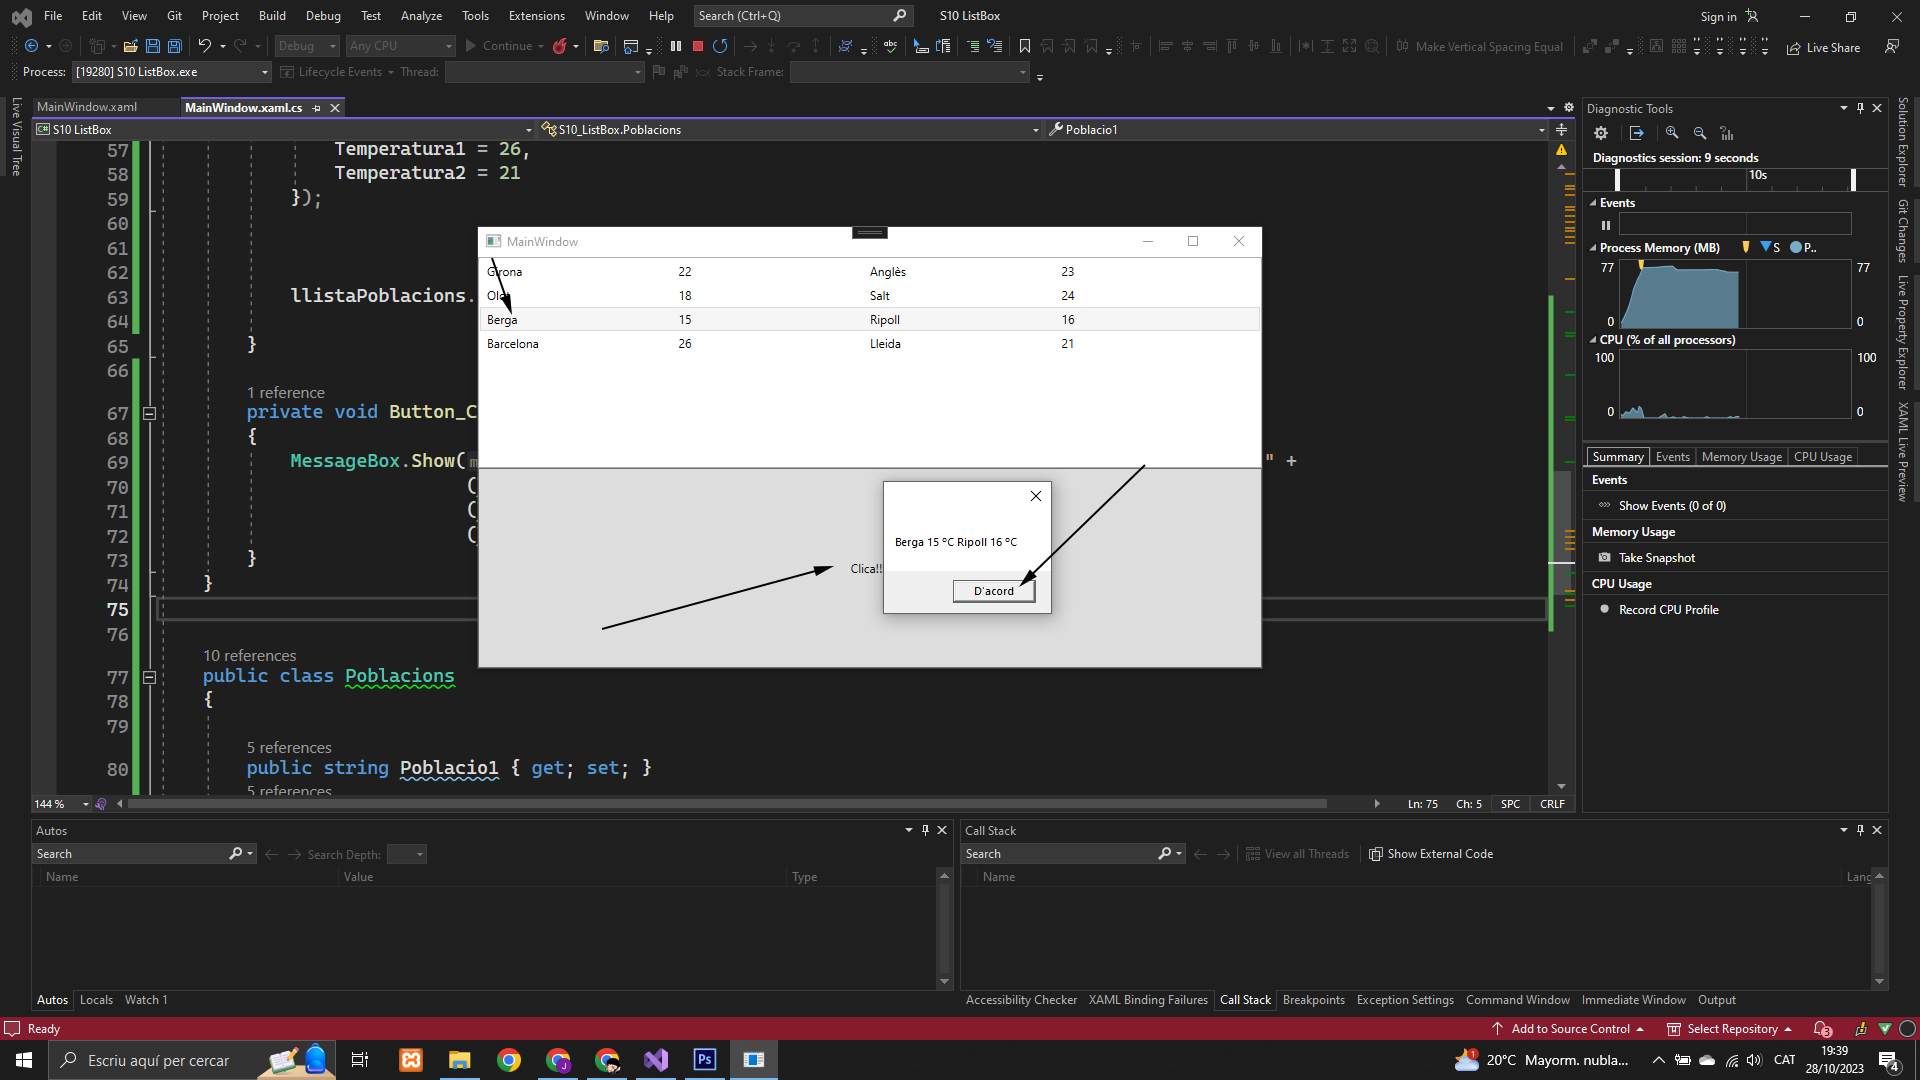Collapse the Process Memory graph section
The width and height of the screenshot is (1920, 1080).
1593,248
